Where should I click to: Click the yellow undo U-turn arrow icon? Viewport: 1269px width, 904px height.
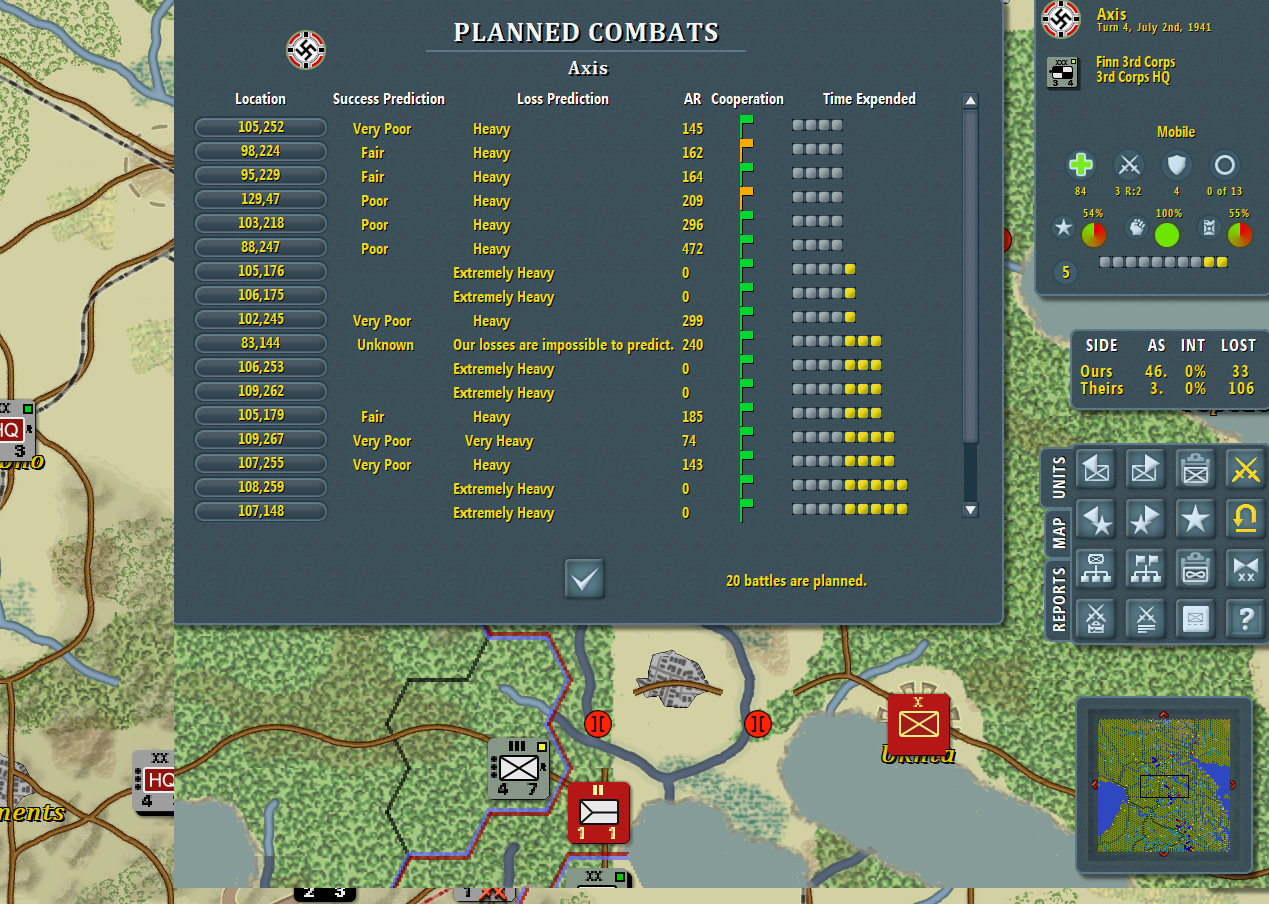(1245, 518)
